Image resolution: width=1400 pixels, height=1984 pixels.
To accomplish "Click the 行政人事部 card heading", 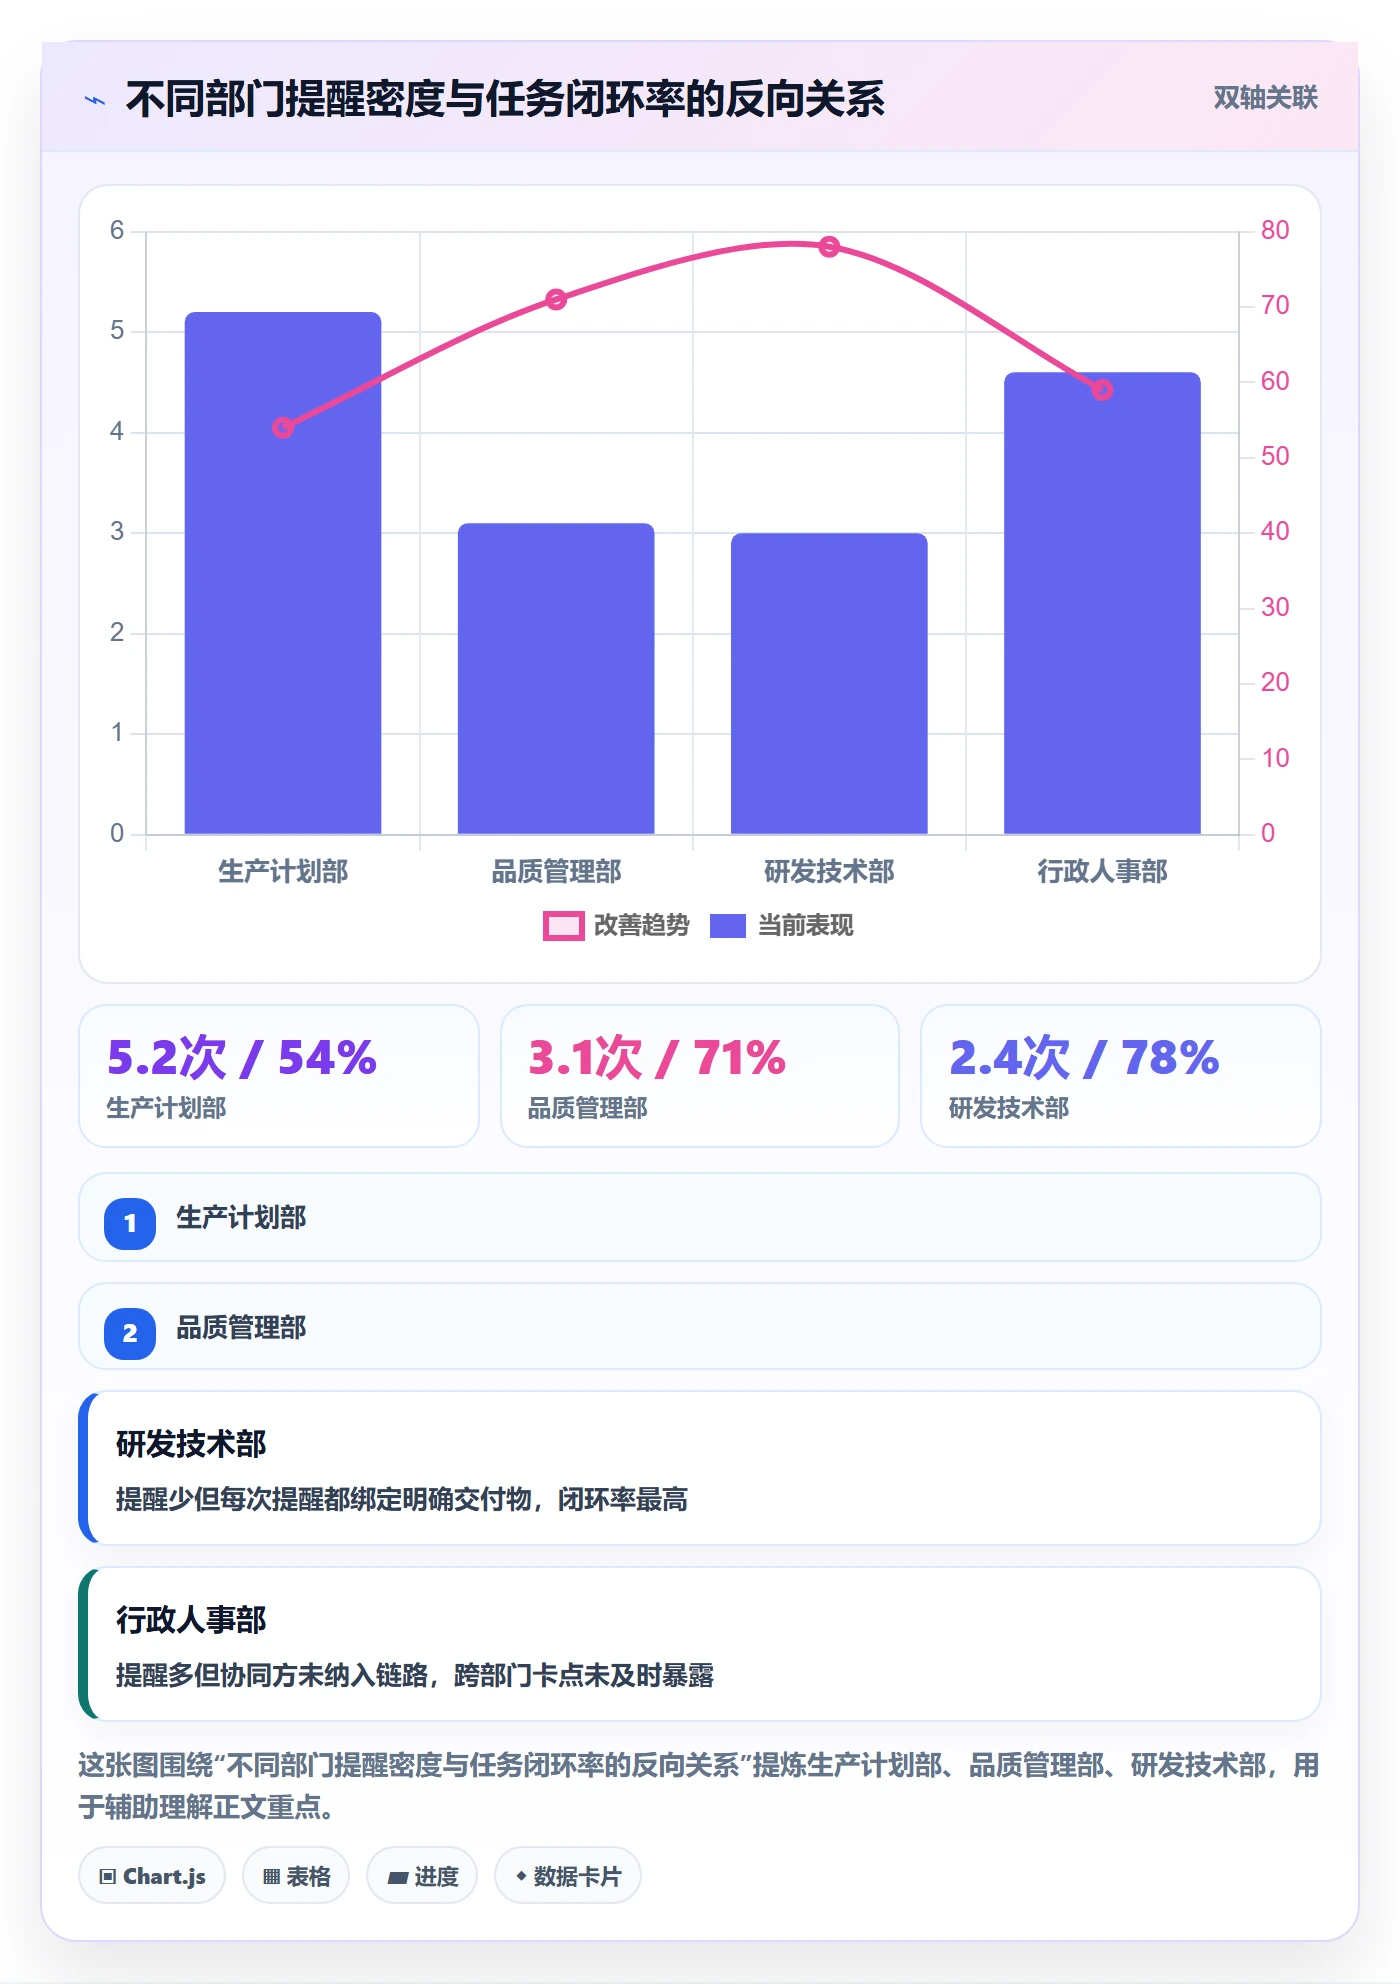I will pos(191,1620).
